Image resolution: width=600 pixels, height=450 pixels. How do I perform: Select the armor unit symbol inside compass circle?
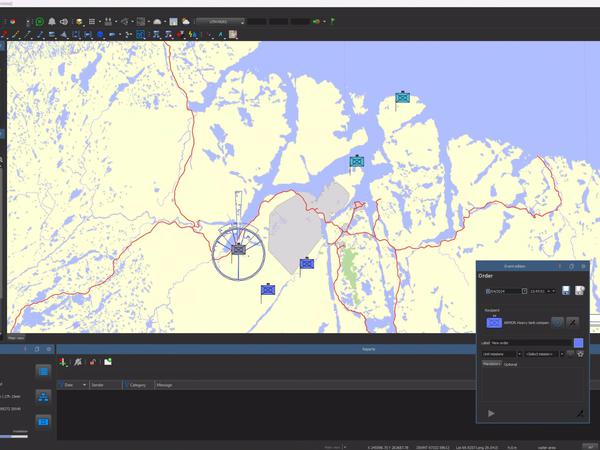coord(238,248)
